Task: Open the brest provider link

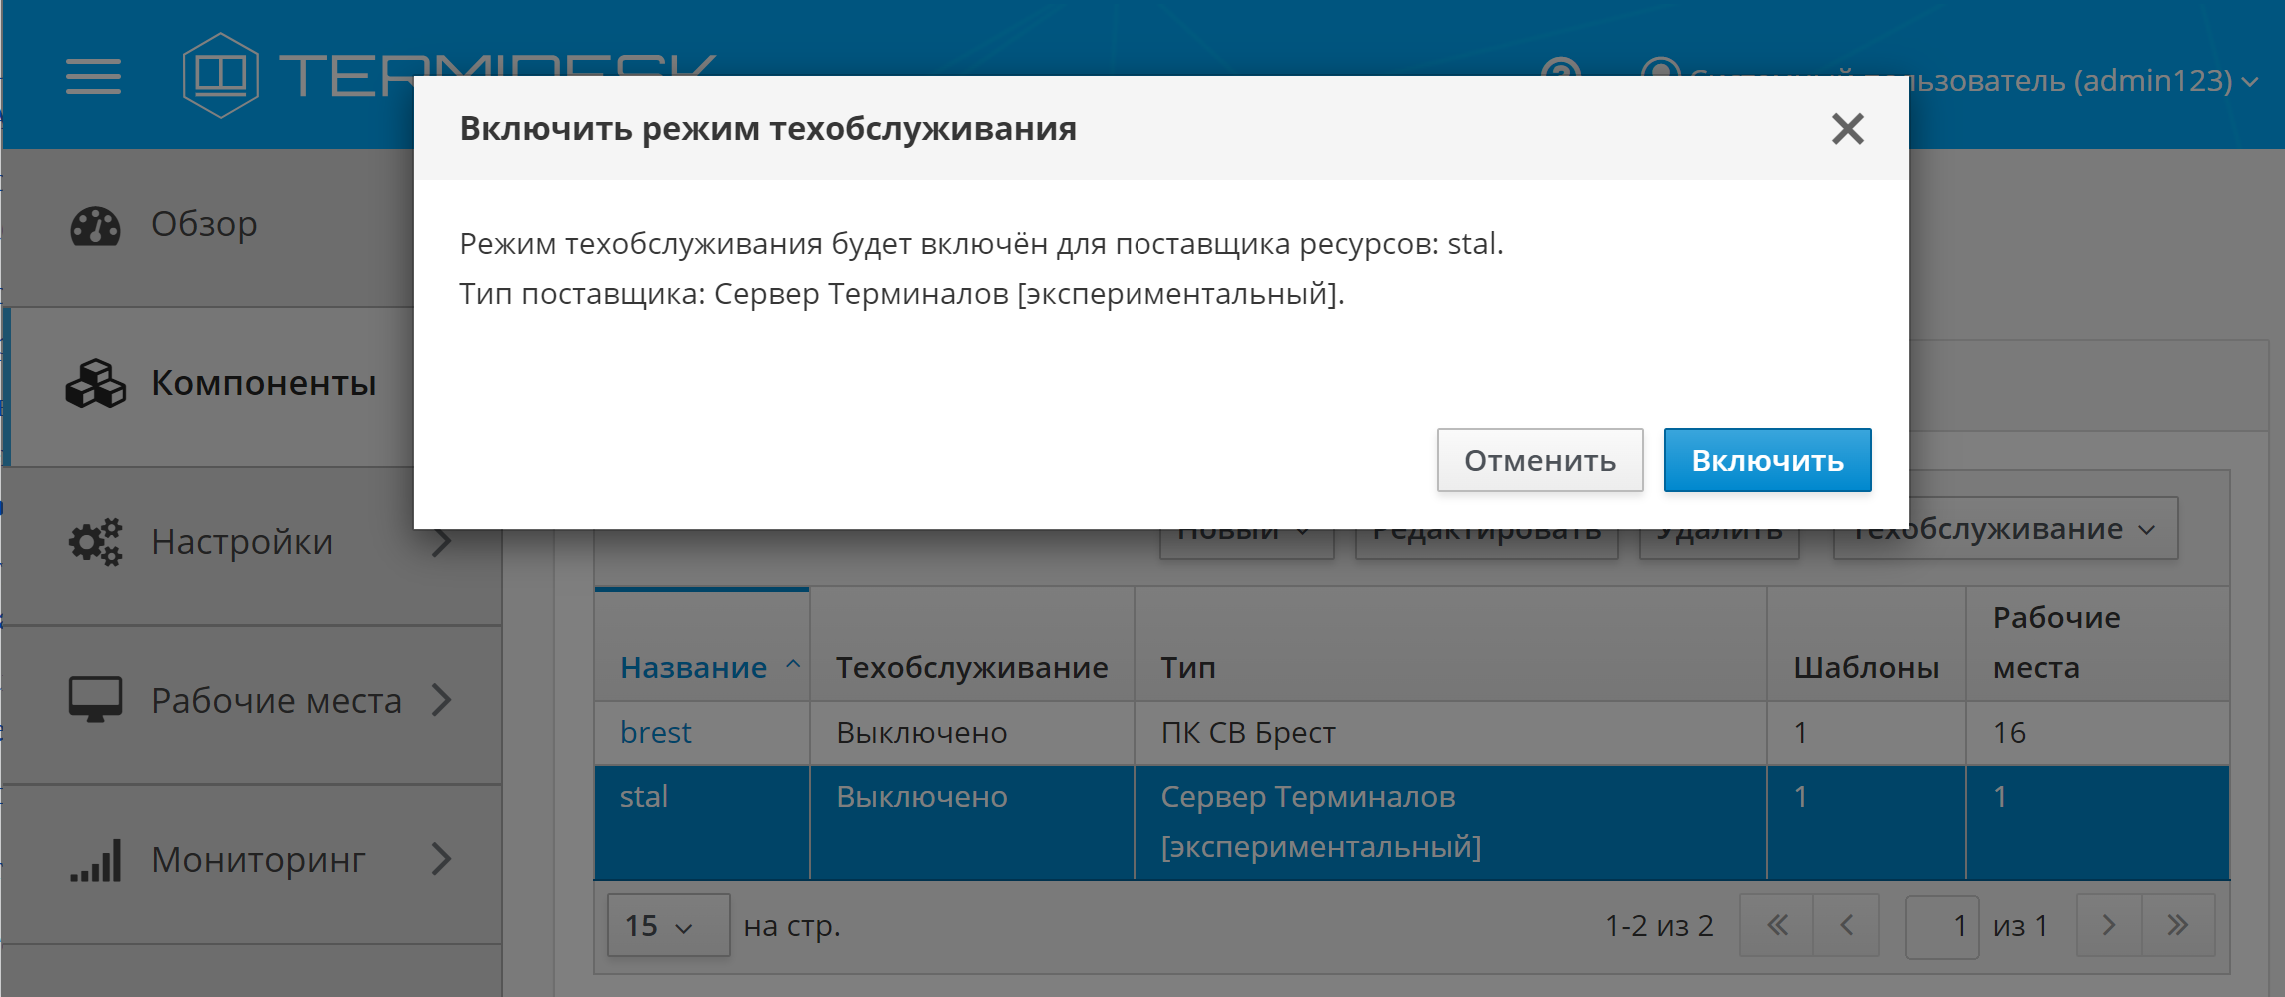Action: [655, 733]
